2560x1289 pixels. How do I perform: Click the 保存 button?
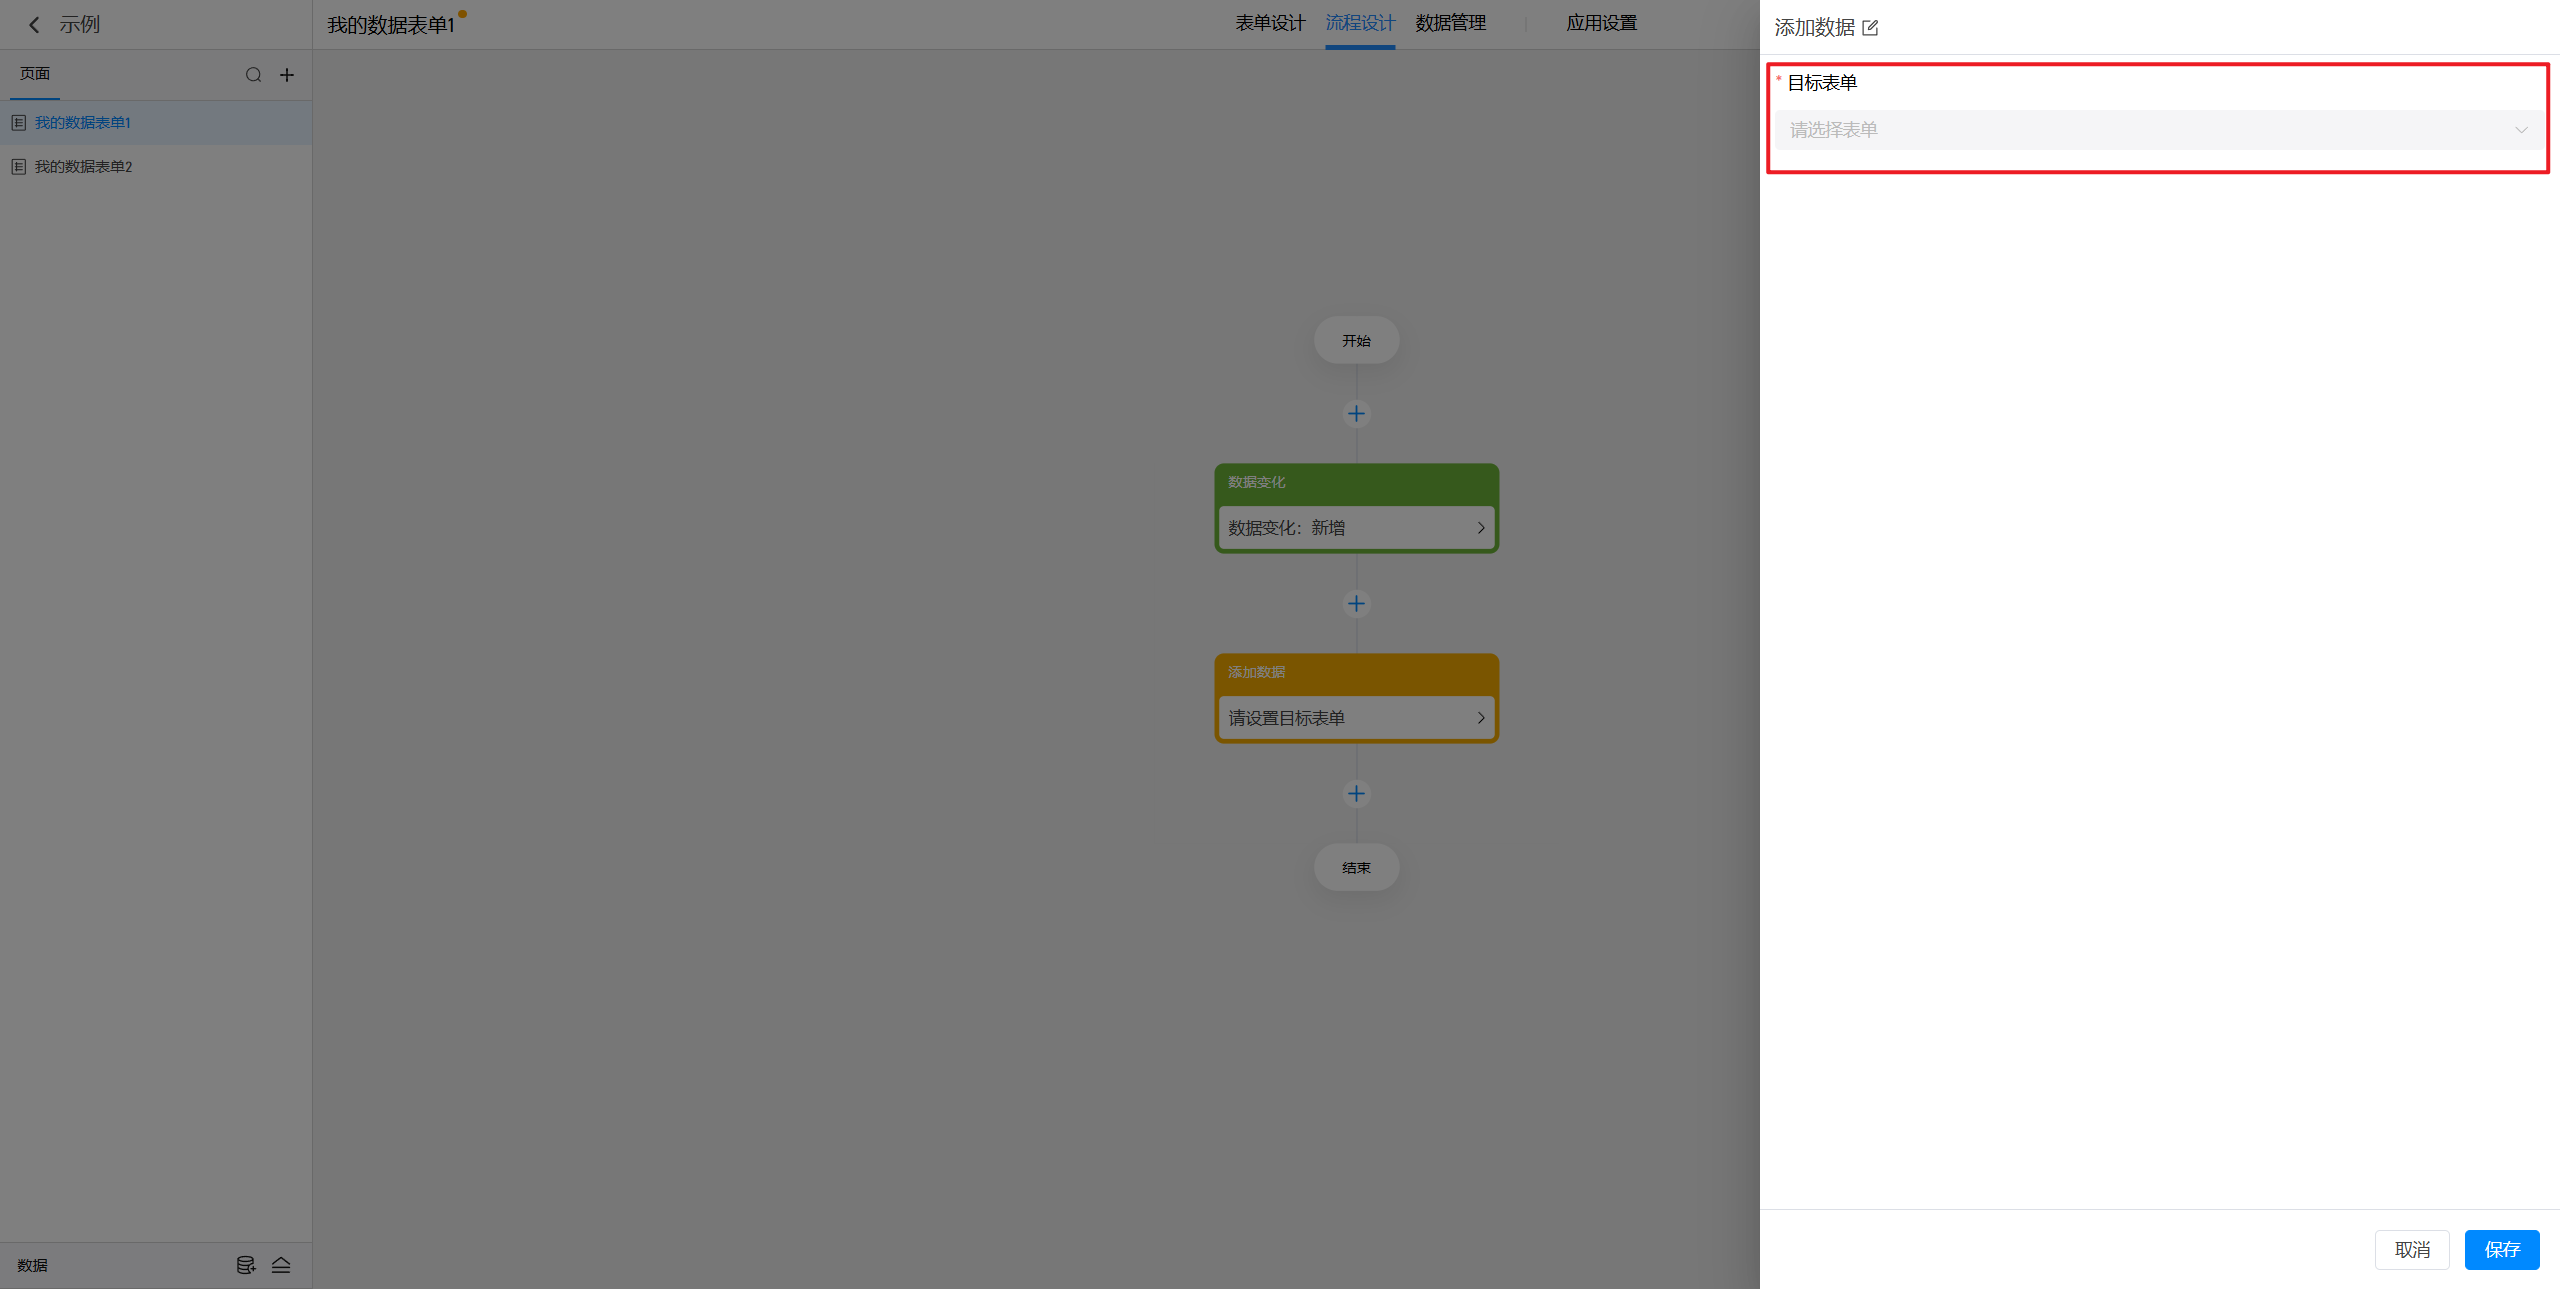click(x=2501, y=1250)
